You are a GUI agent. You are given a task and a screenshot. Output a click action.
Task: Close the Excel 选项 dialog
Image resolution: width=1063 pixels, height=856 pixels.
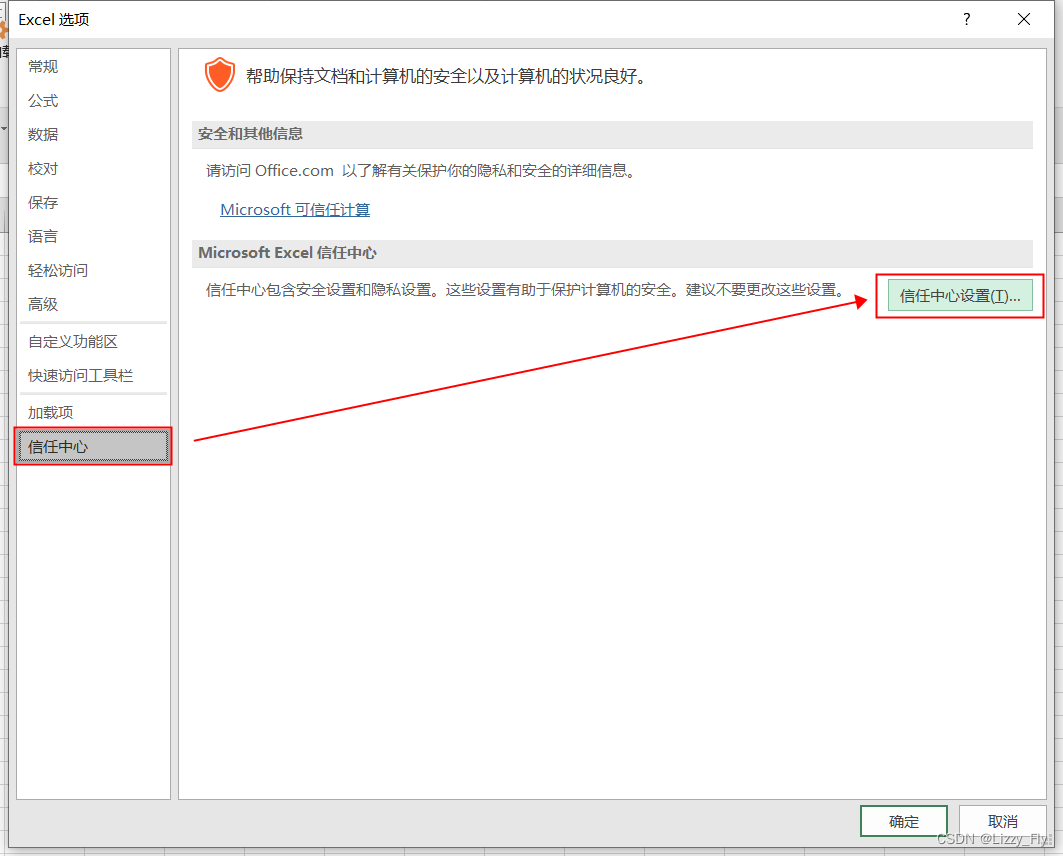(1024, 19)
